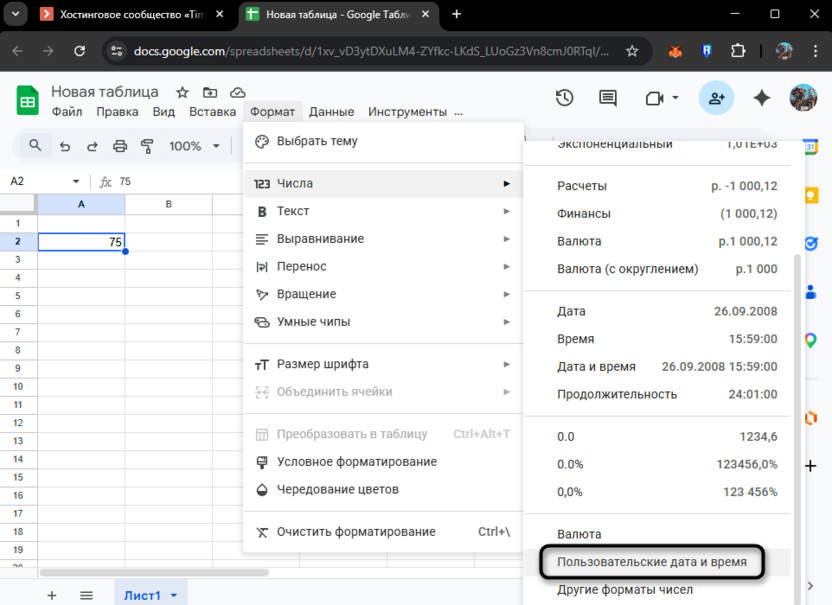Click the browser address bar URL
Screen dimensions: 832x605
(370, 50)
